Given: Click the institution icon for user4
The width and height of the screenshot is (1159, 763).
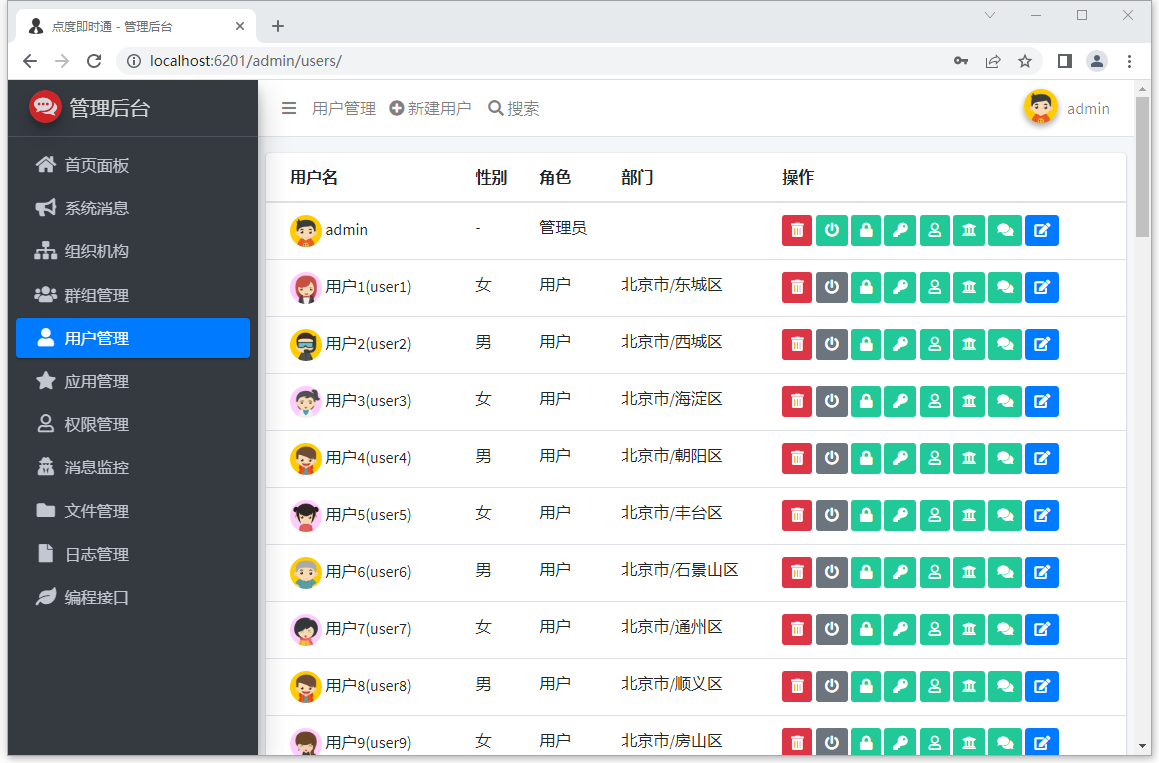Looking at the screenshot, I should click(969, 458).
